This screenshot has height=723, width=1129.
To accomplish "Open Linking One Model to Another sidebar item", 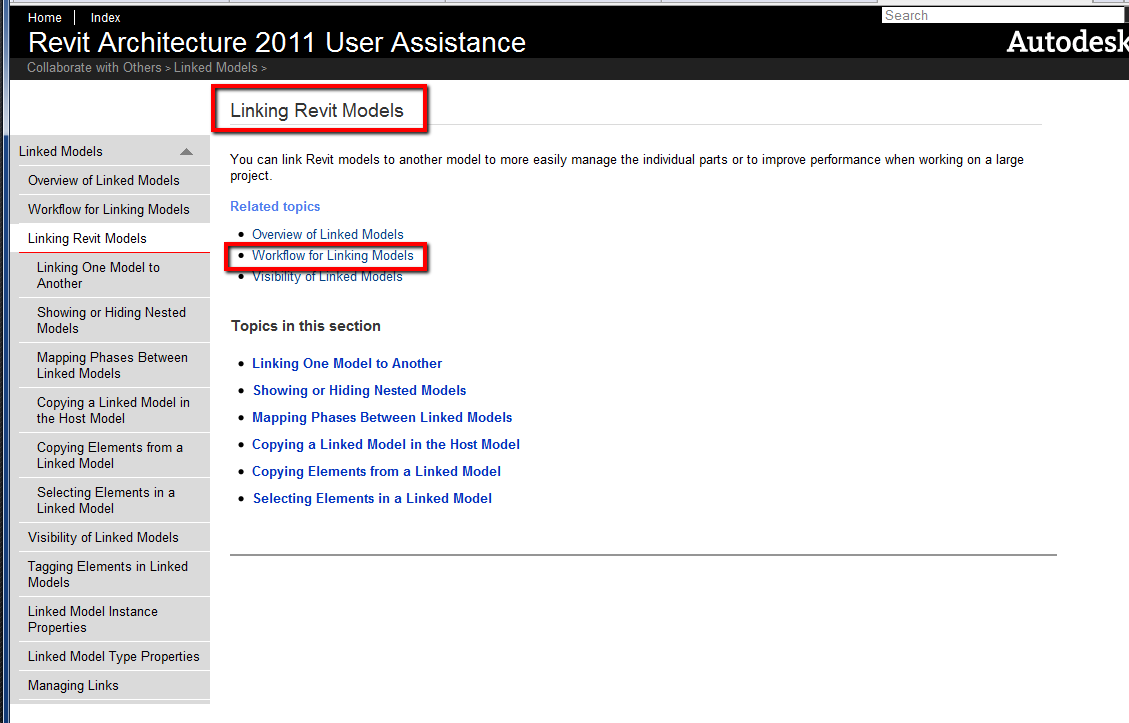I will tap(99, 275).
